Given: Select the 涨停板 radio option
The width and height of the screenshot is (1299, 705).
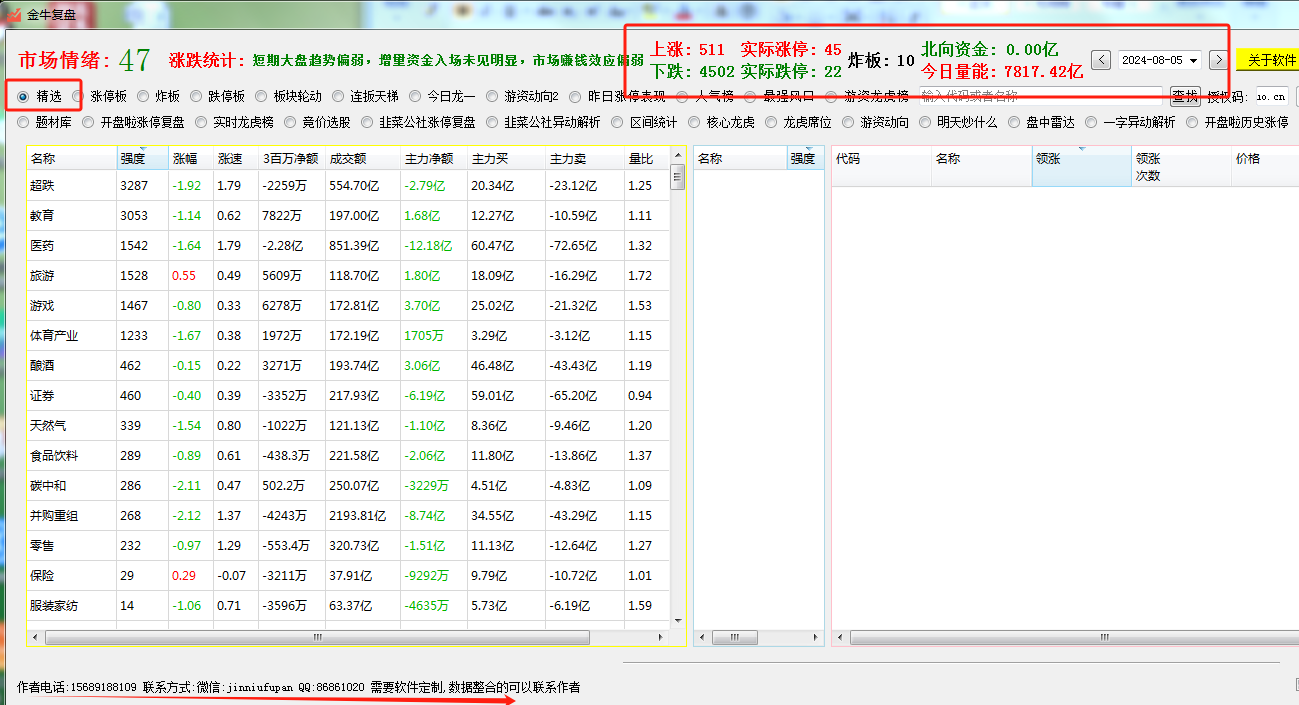Looking at the screenshot, I should (x=79, y=97).
